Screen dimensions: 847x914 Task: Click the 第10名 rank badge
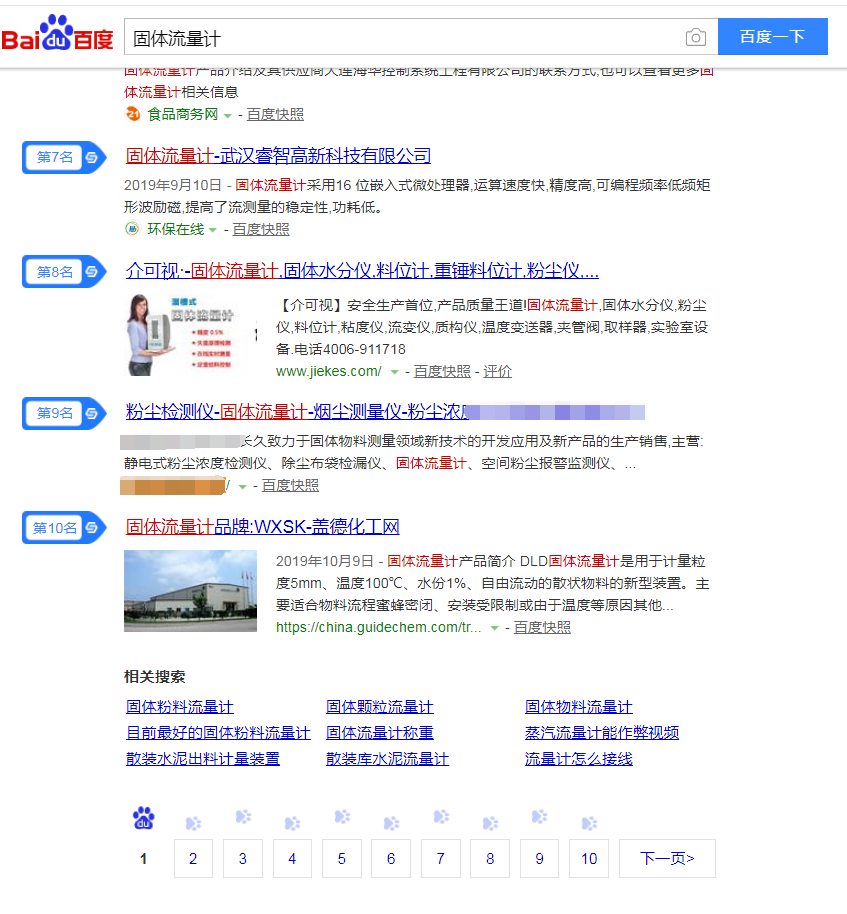(x=64, y=528)
